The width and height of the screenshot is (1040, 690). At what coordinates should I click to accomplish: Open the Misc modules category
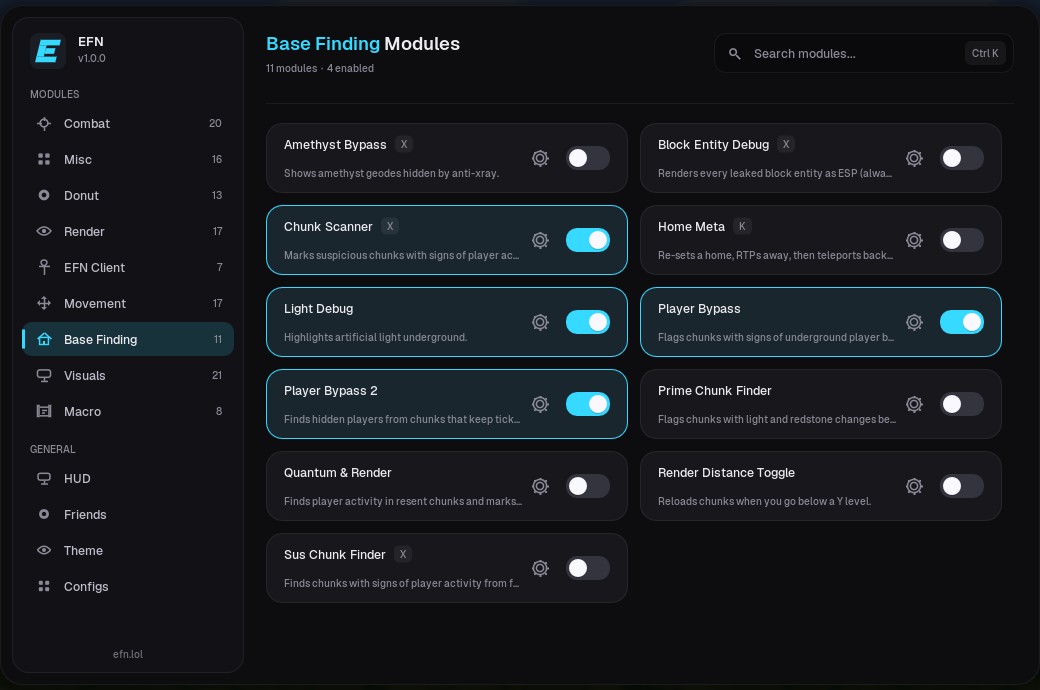(128, 159)
